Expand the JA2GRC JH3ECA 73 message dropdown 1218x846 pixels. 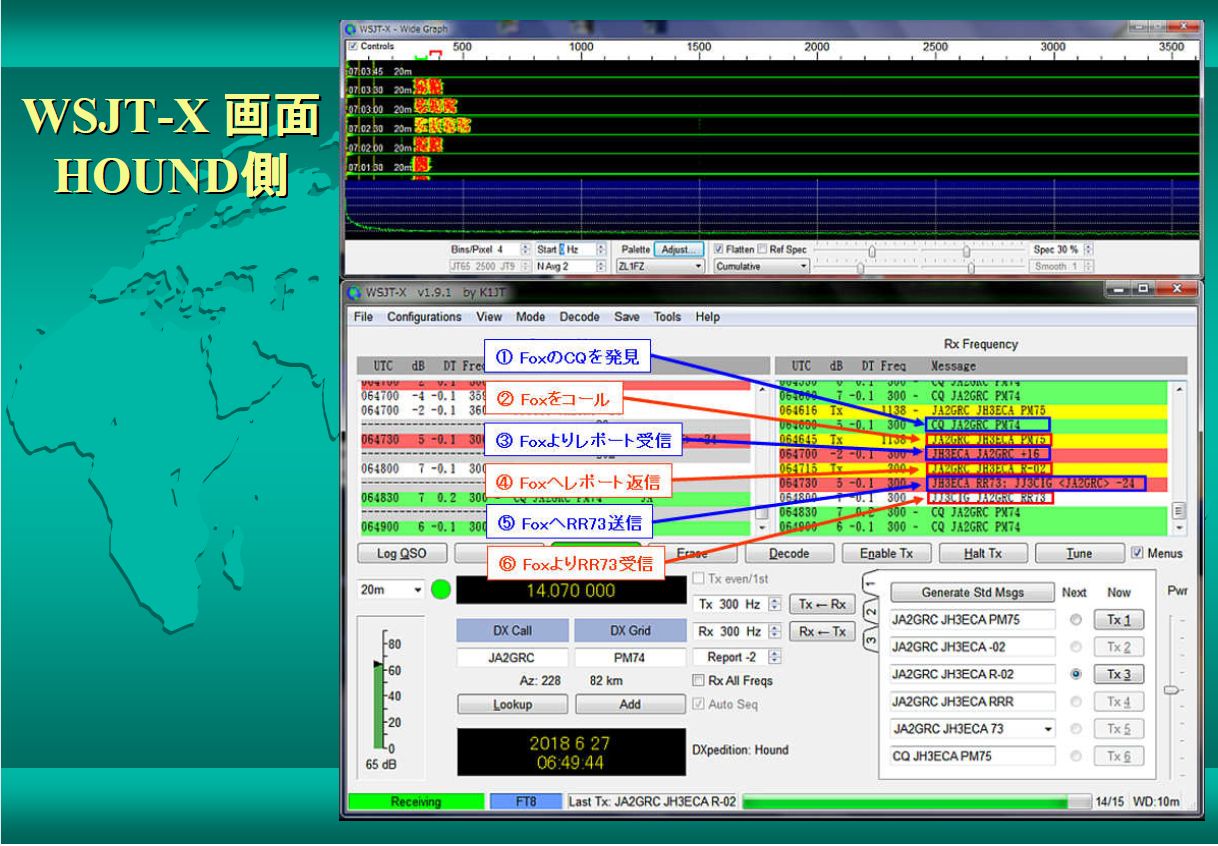click(1048, 728)
